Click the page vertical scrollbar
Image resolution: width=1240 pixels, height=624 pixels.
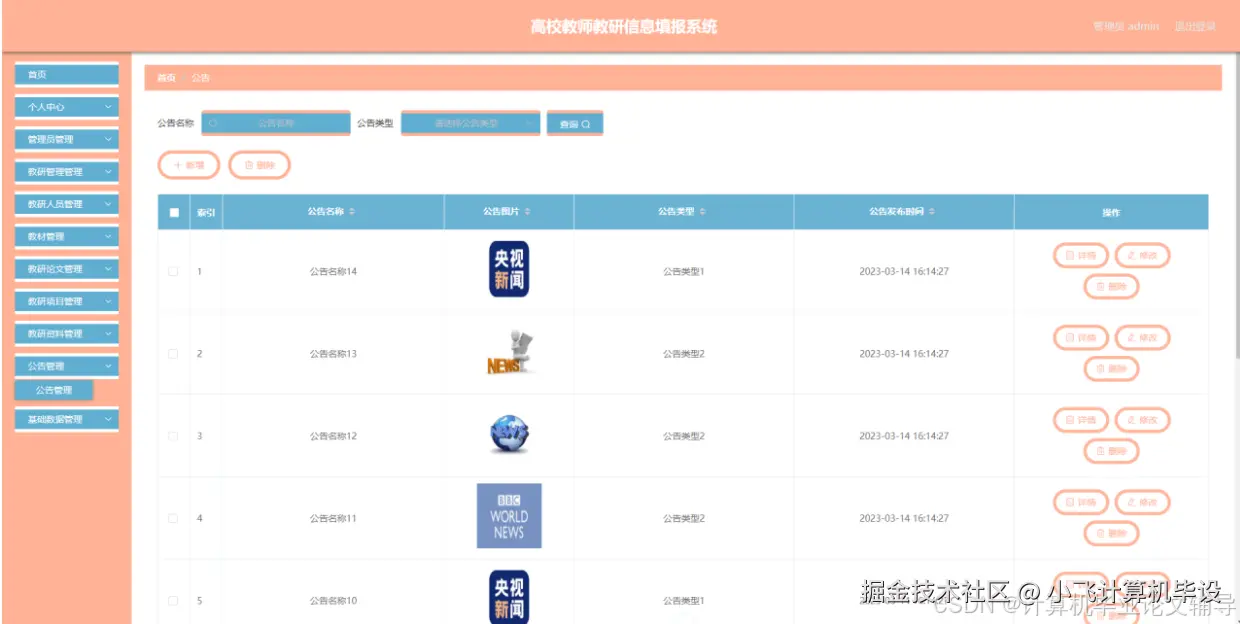pyautogui.click(x=1236, y=205)
